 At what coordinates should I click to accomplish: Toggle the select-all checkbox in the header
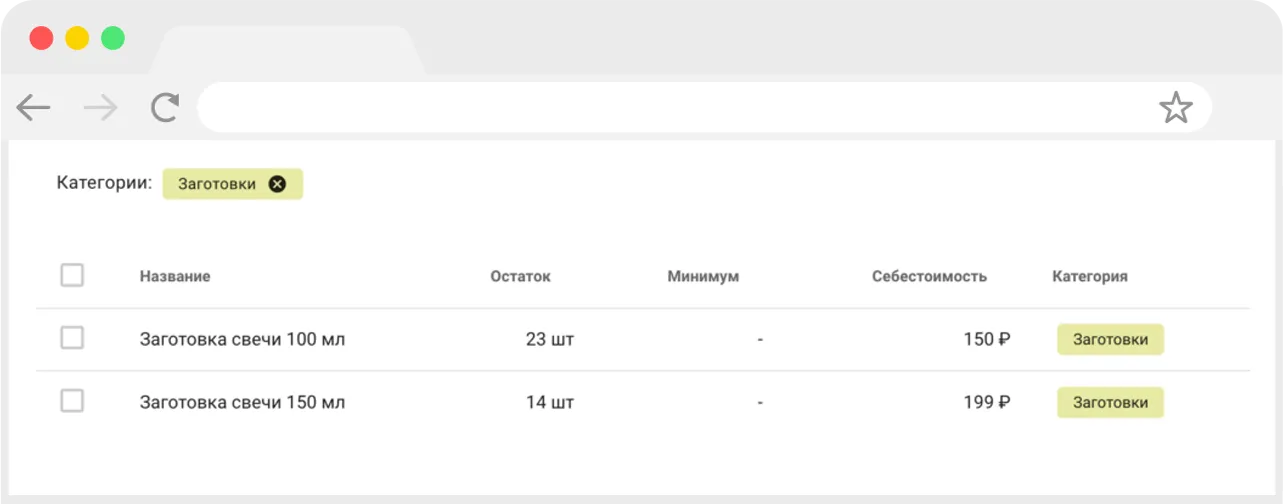coord(72,275)
